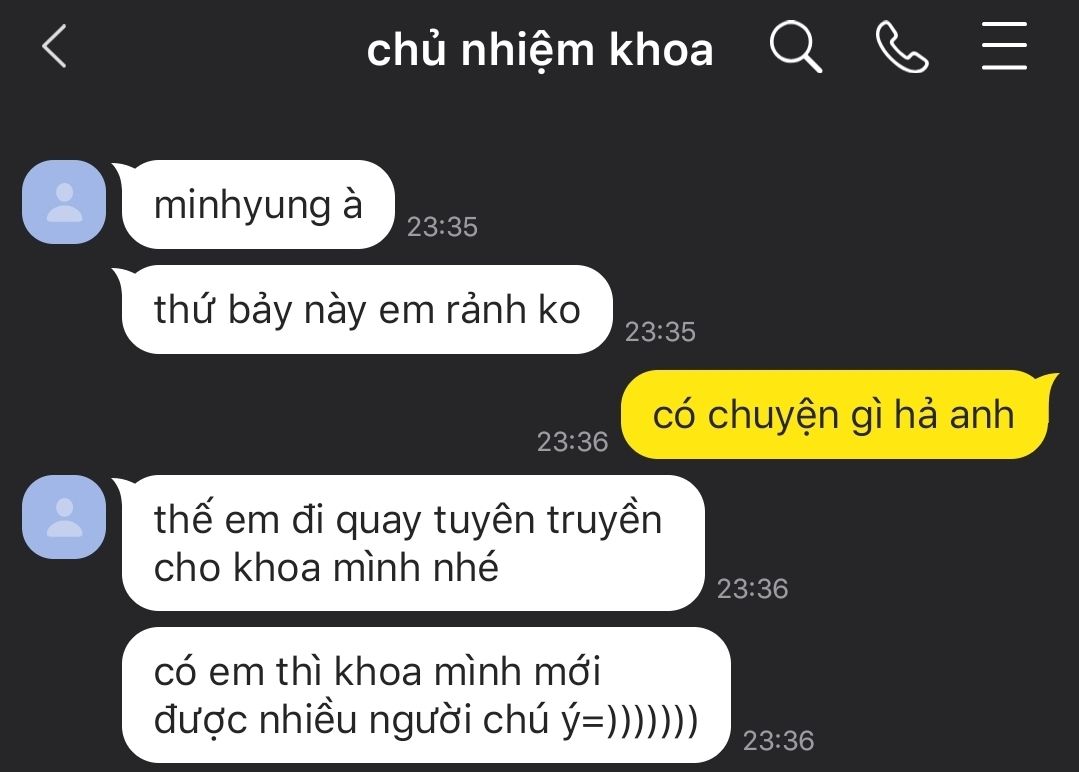Tap the sender avatar beside 'minhyung à'
The width and height of the screenshot is (1079, 772).
tap(64, 202)
